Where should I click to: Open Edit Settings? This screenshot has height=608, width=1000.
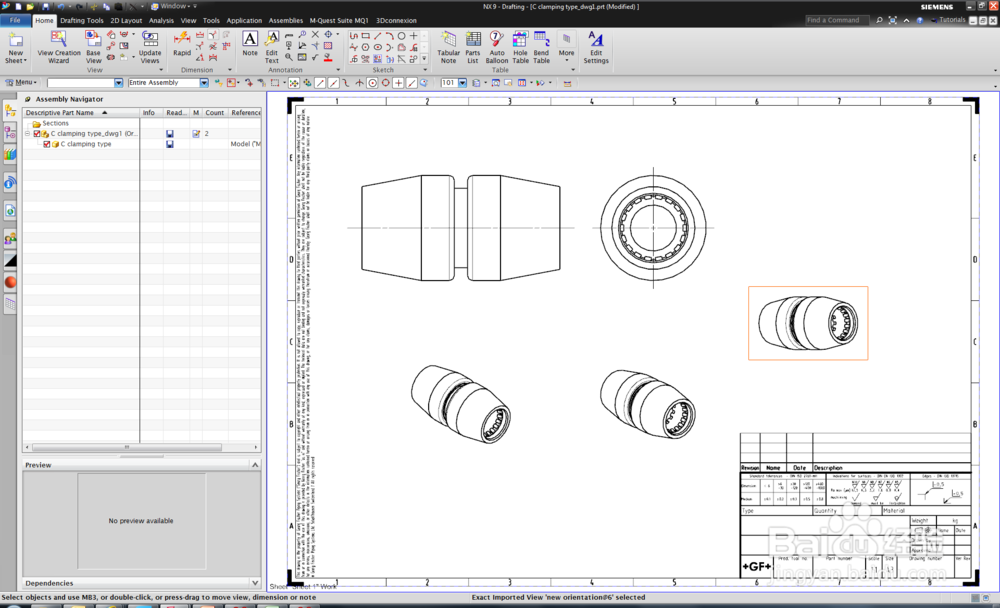tap(596, 47)
